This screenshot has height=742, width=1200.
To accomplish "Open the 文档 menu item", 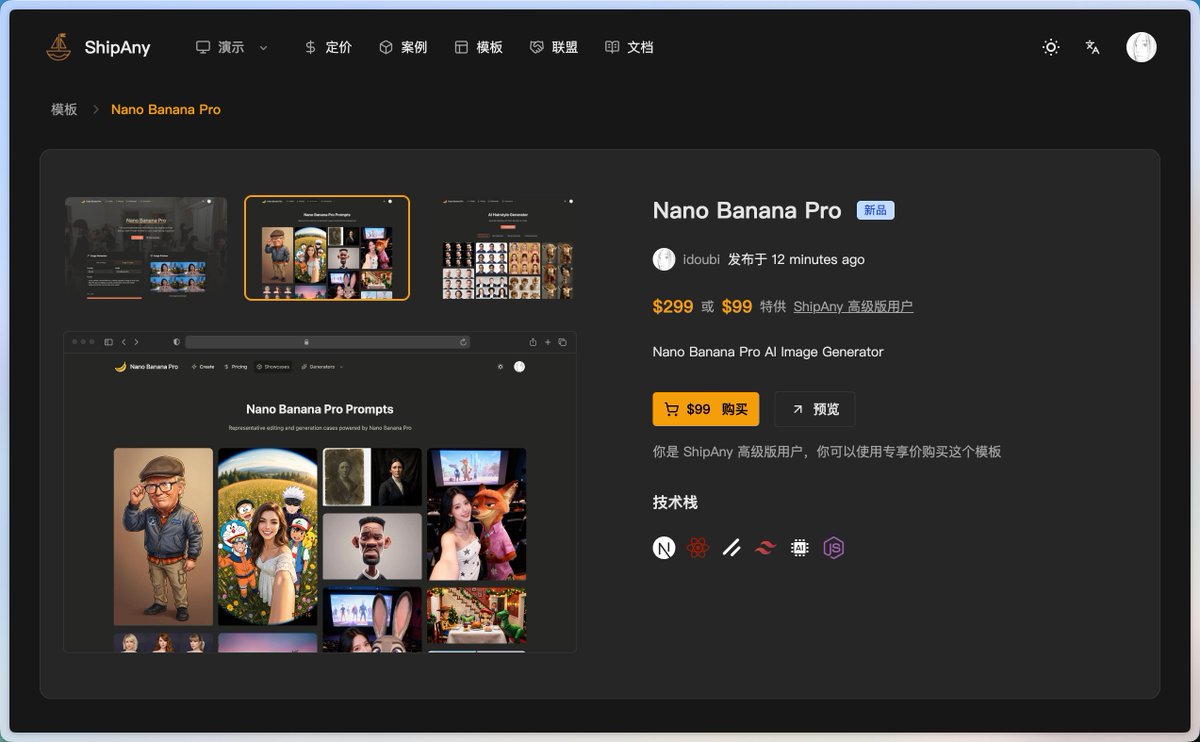I will (x=629, y=46).
